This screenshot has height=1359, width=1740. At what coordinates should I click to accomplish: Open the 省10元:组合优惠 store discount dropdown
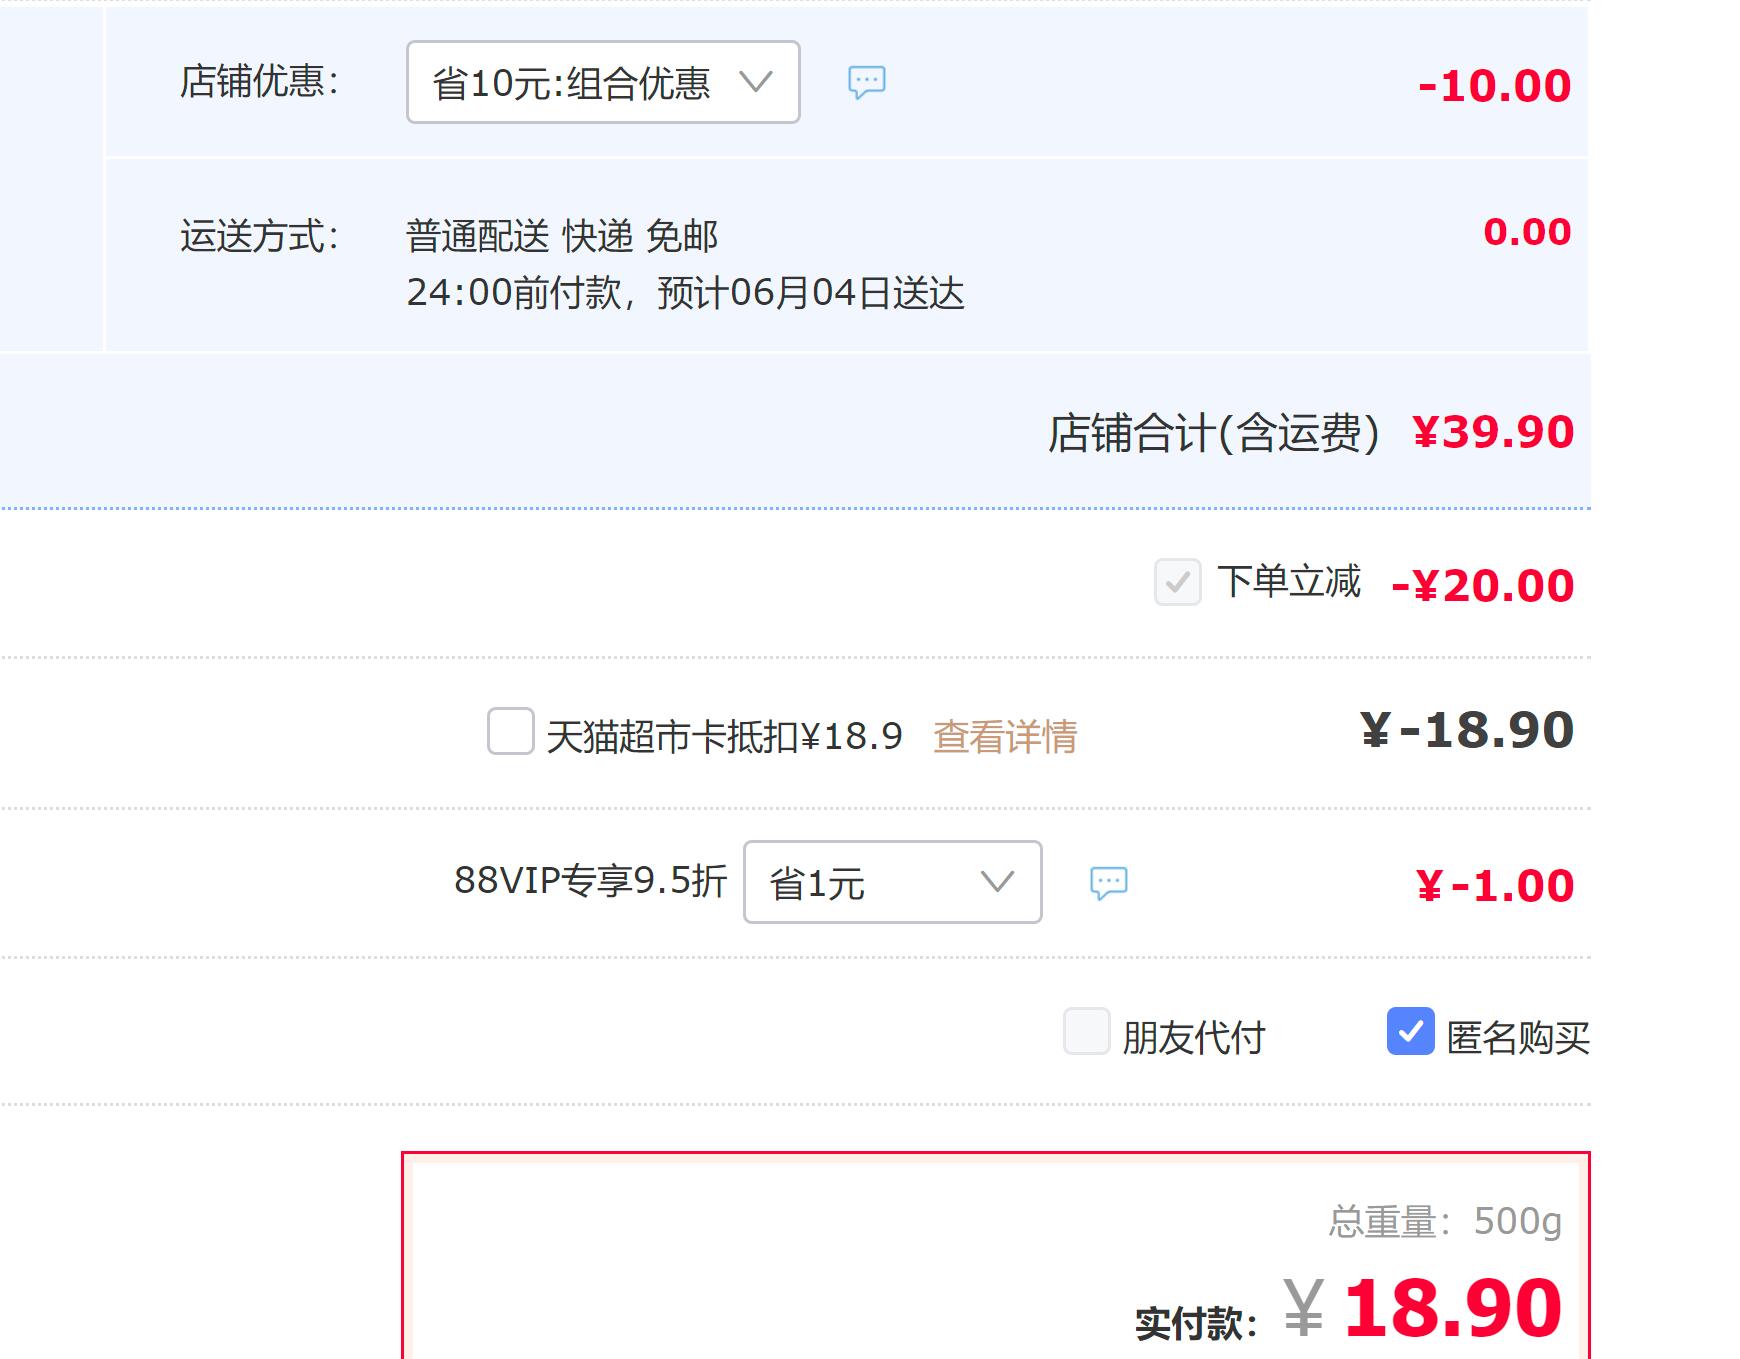coord(603,82)
